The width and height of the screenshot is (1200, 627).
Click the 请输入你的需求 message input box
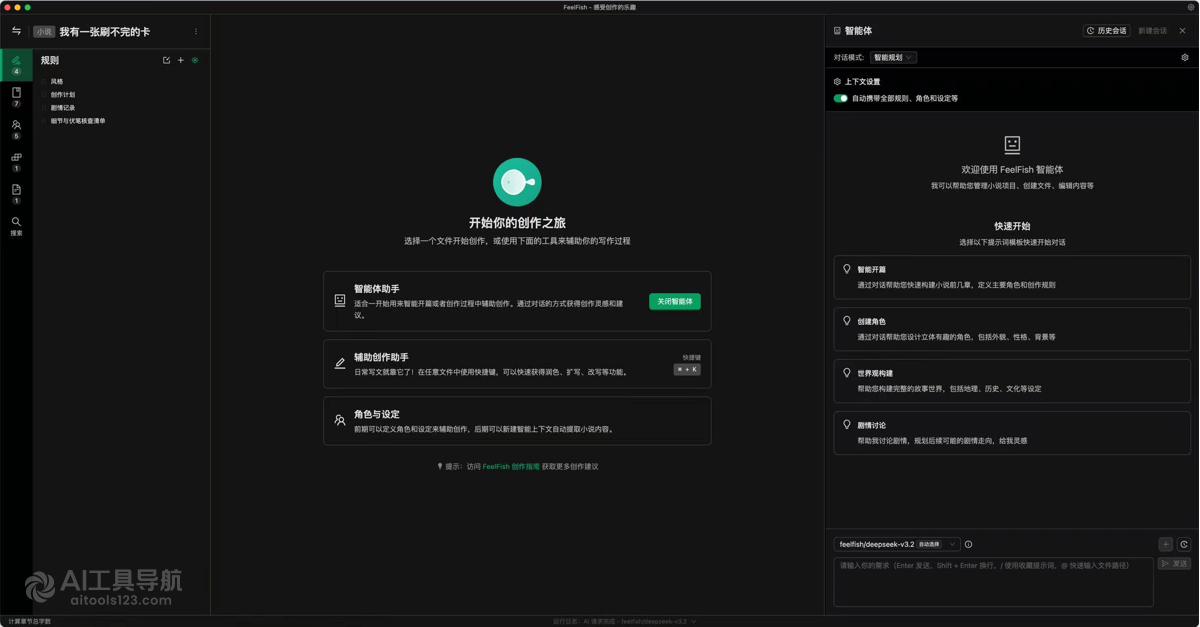click(x=993, y=582)
